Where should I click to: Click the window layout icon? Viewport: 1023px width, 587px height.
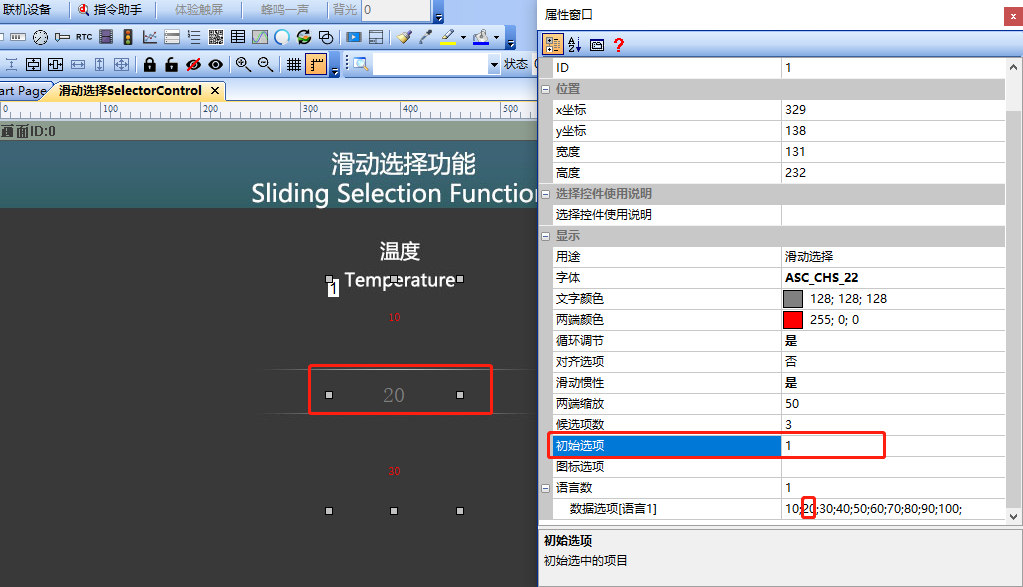coord(376,37)
